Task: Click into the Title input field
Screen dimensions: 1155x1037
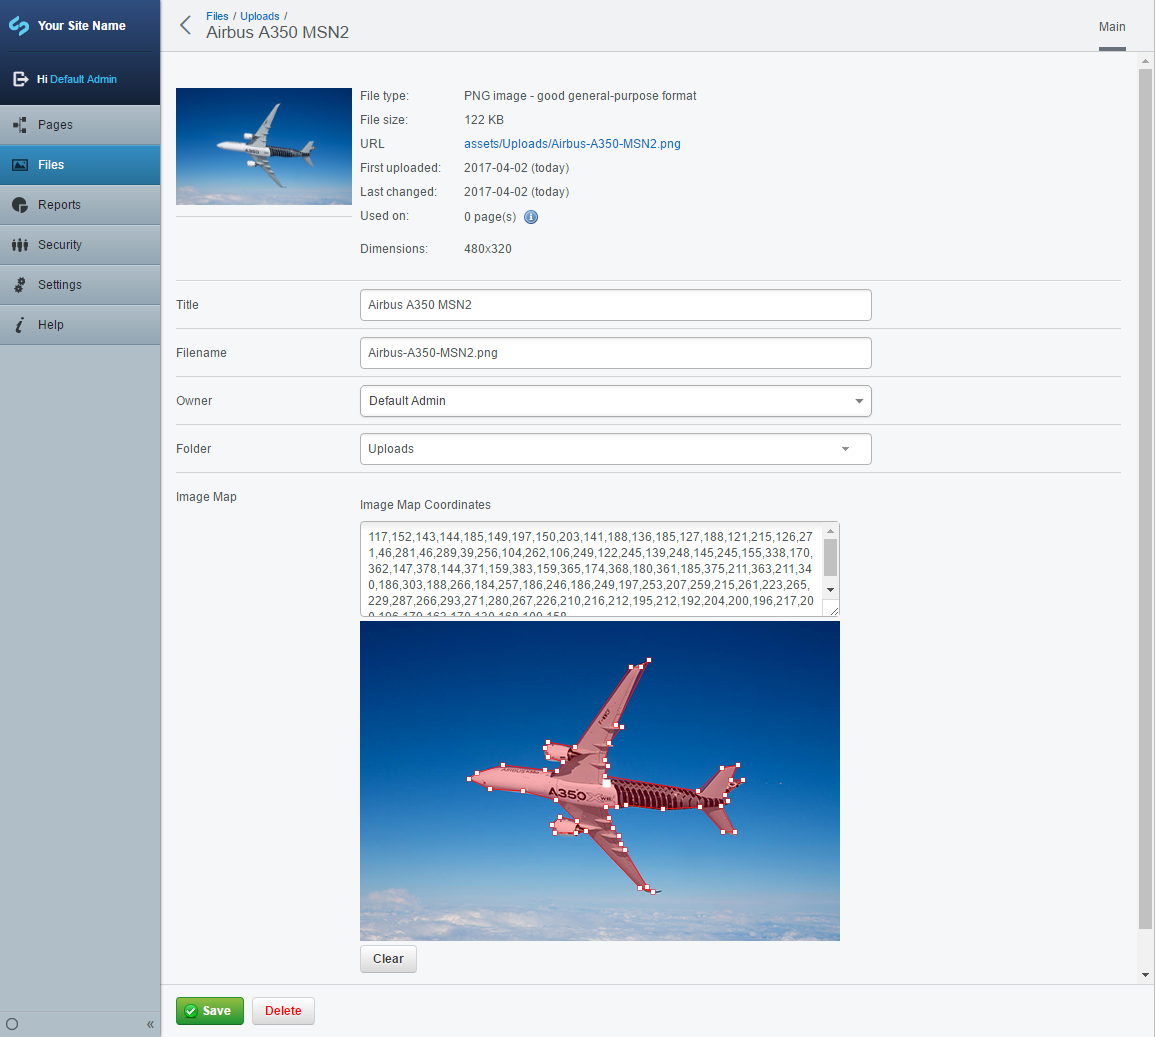Action: pos(616,305)
